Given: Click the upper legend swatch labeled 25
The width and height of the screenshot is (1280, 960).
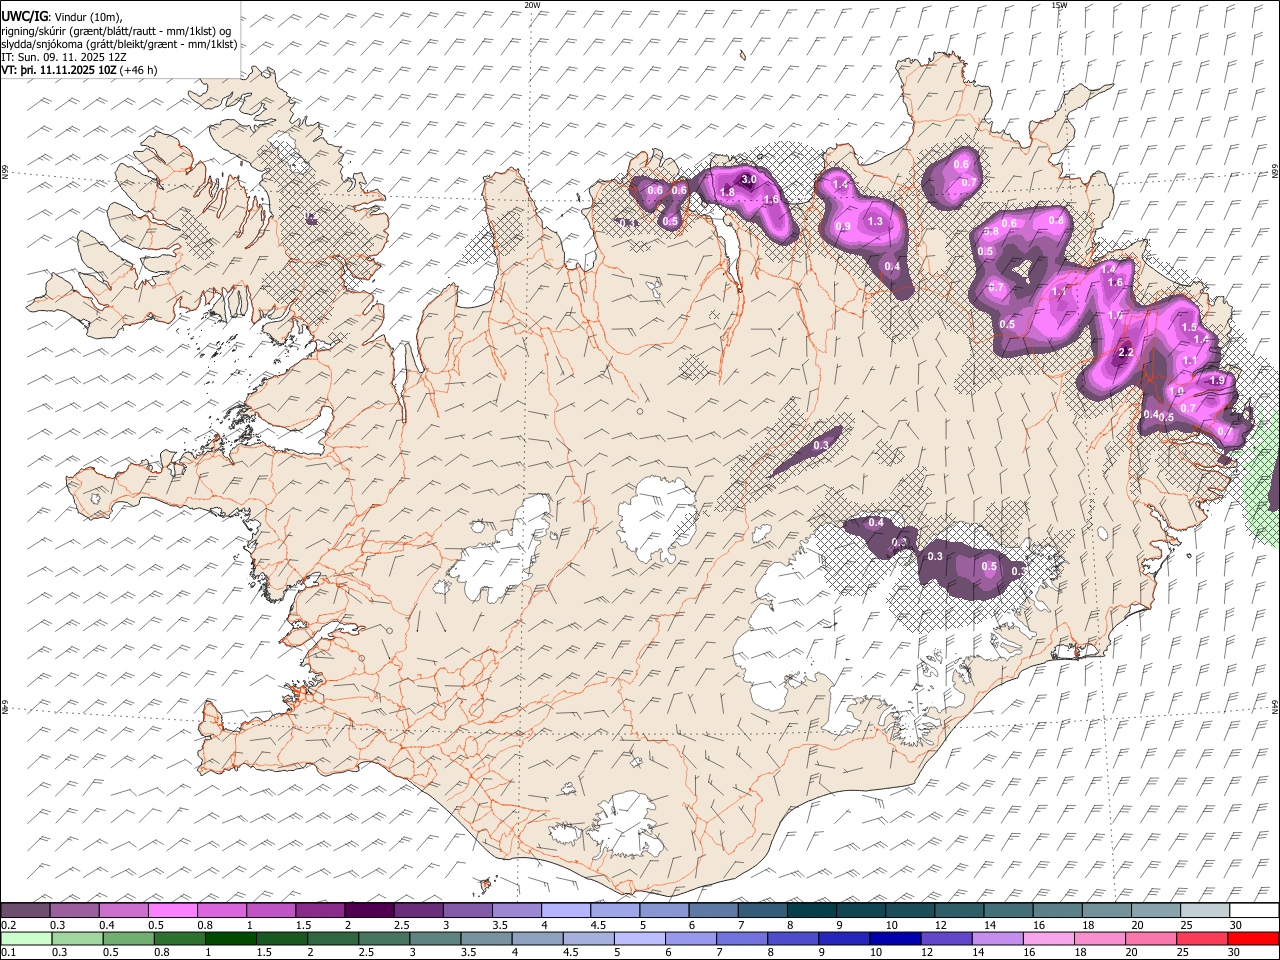Looking at the screenshot, I should point(1205,911).
